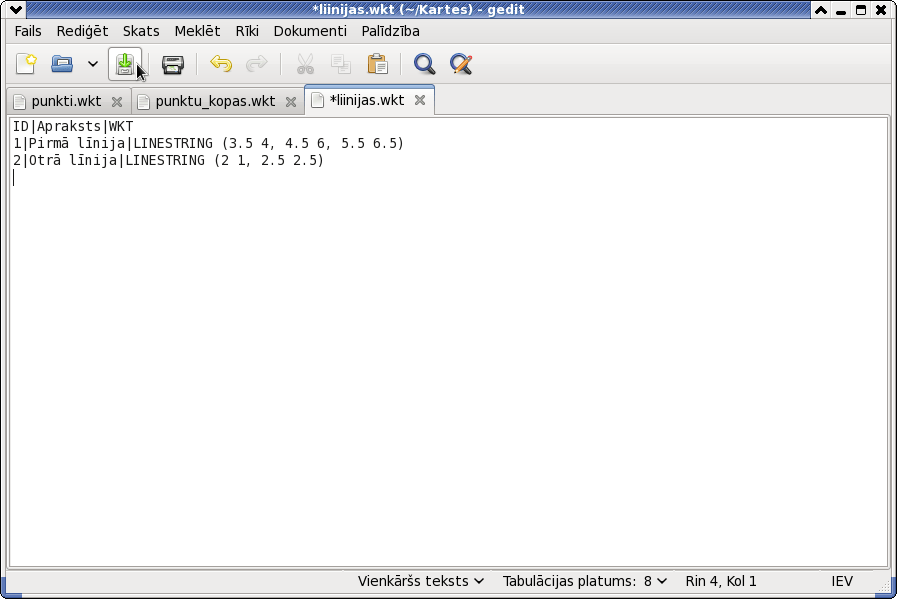897x599 pixels.
Task: Copy selection with the copy icon
Action: click(341, 64)
